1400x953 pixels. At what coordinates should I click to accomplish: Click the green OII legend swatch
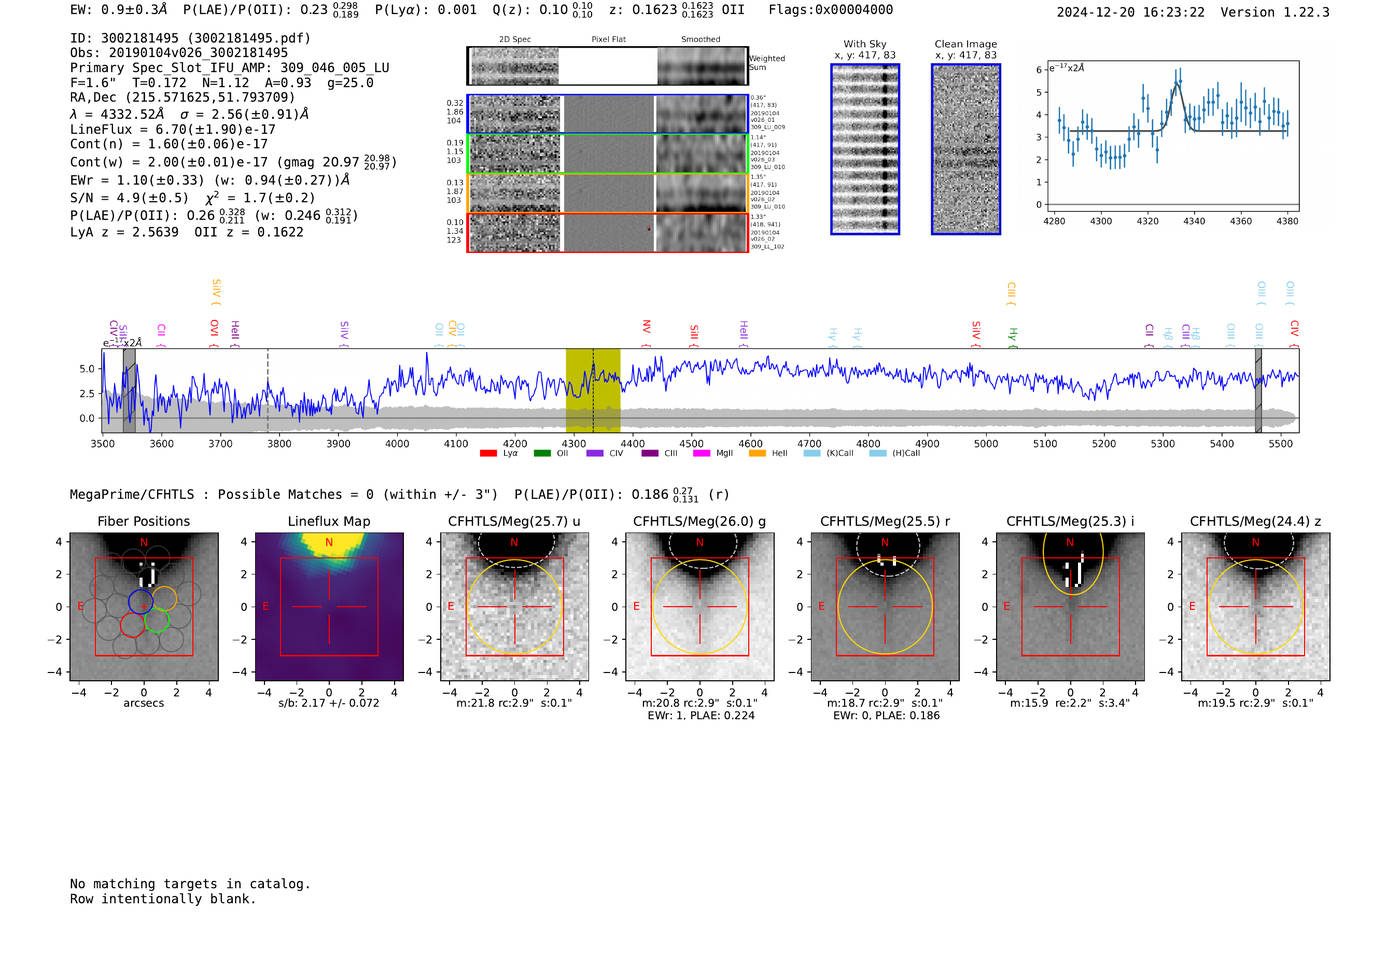[542, 453]
